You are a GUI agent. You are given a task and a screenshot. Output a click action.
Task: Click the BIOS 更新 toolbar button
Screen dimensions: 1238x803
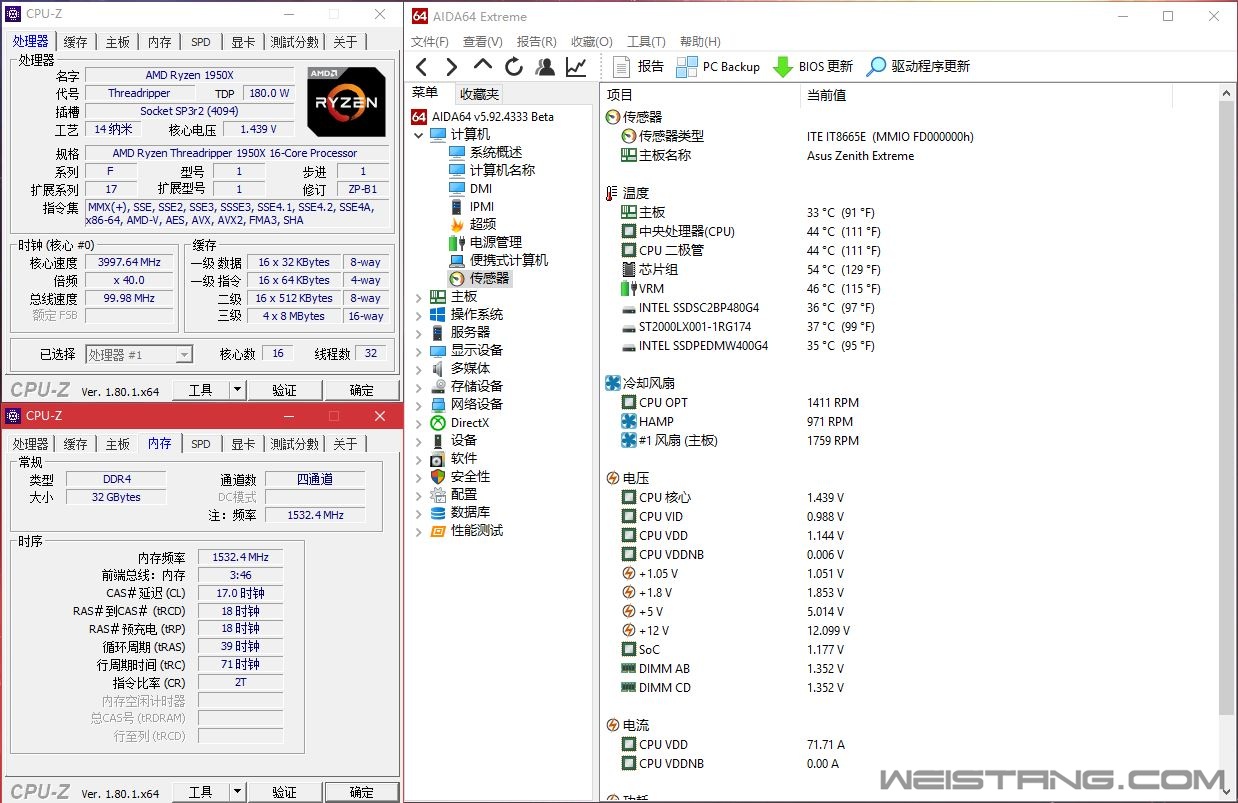click(813, 67)
